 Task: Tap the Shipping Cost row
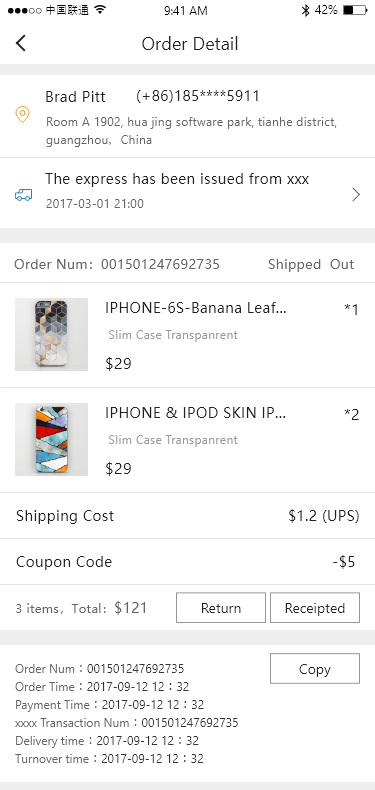click(188, 516)
